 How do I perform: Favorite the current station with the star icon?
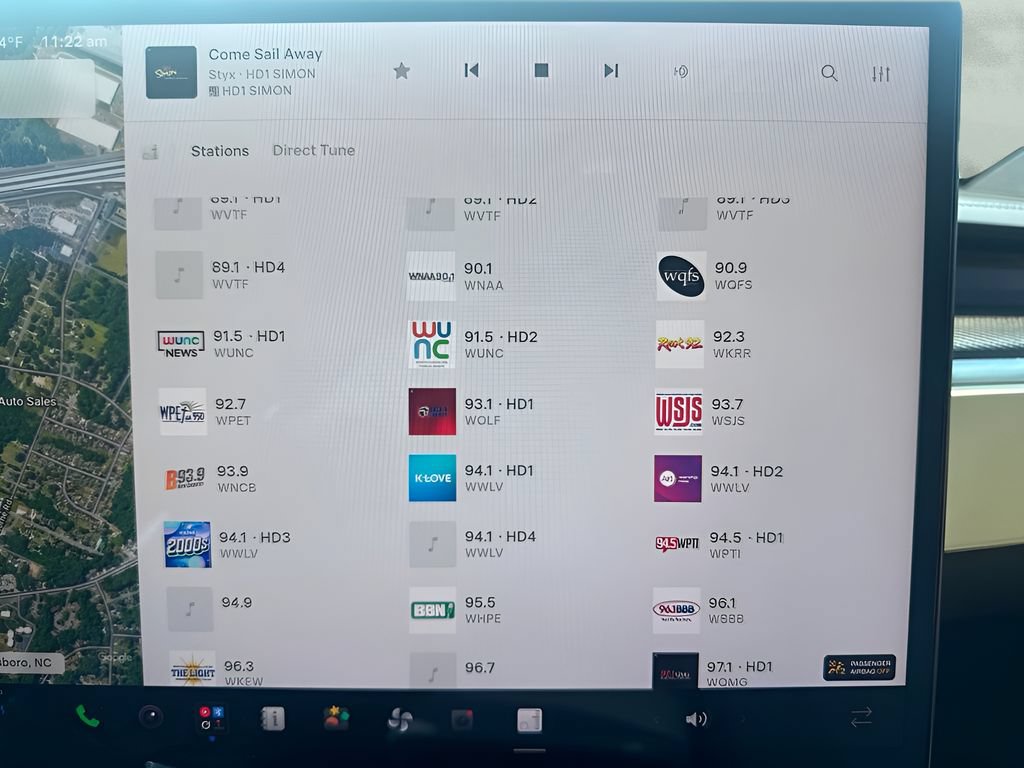(402, 71)
